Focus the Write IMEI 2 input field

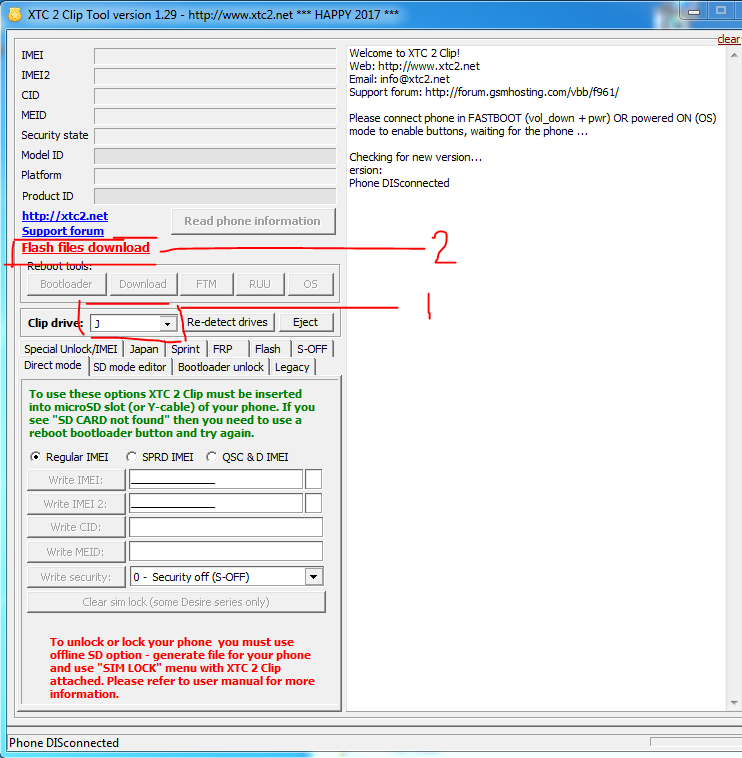216,503
